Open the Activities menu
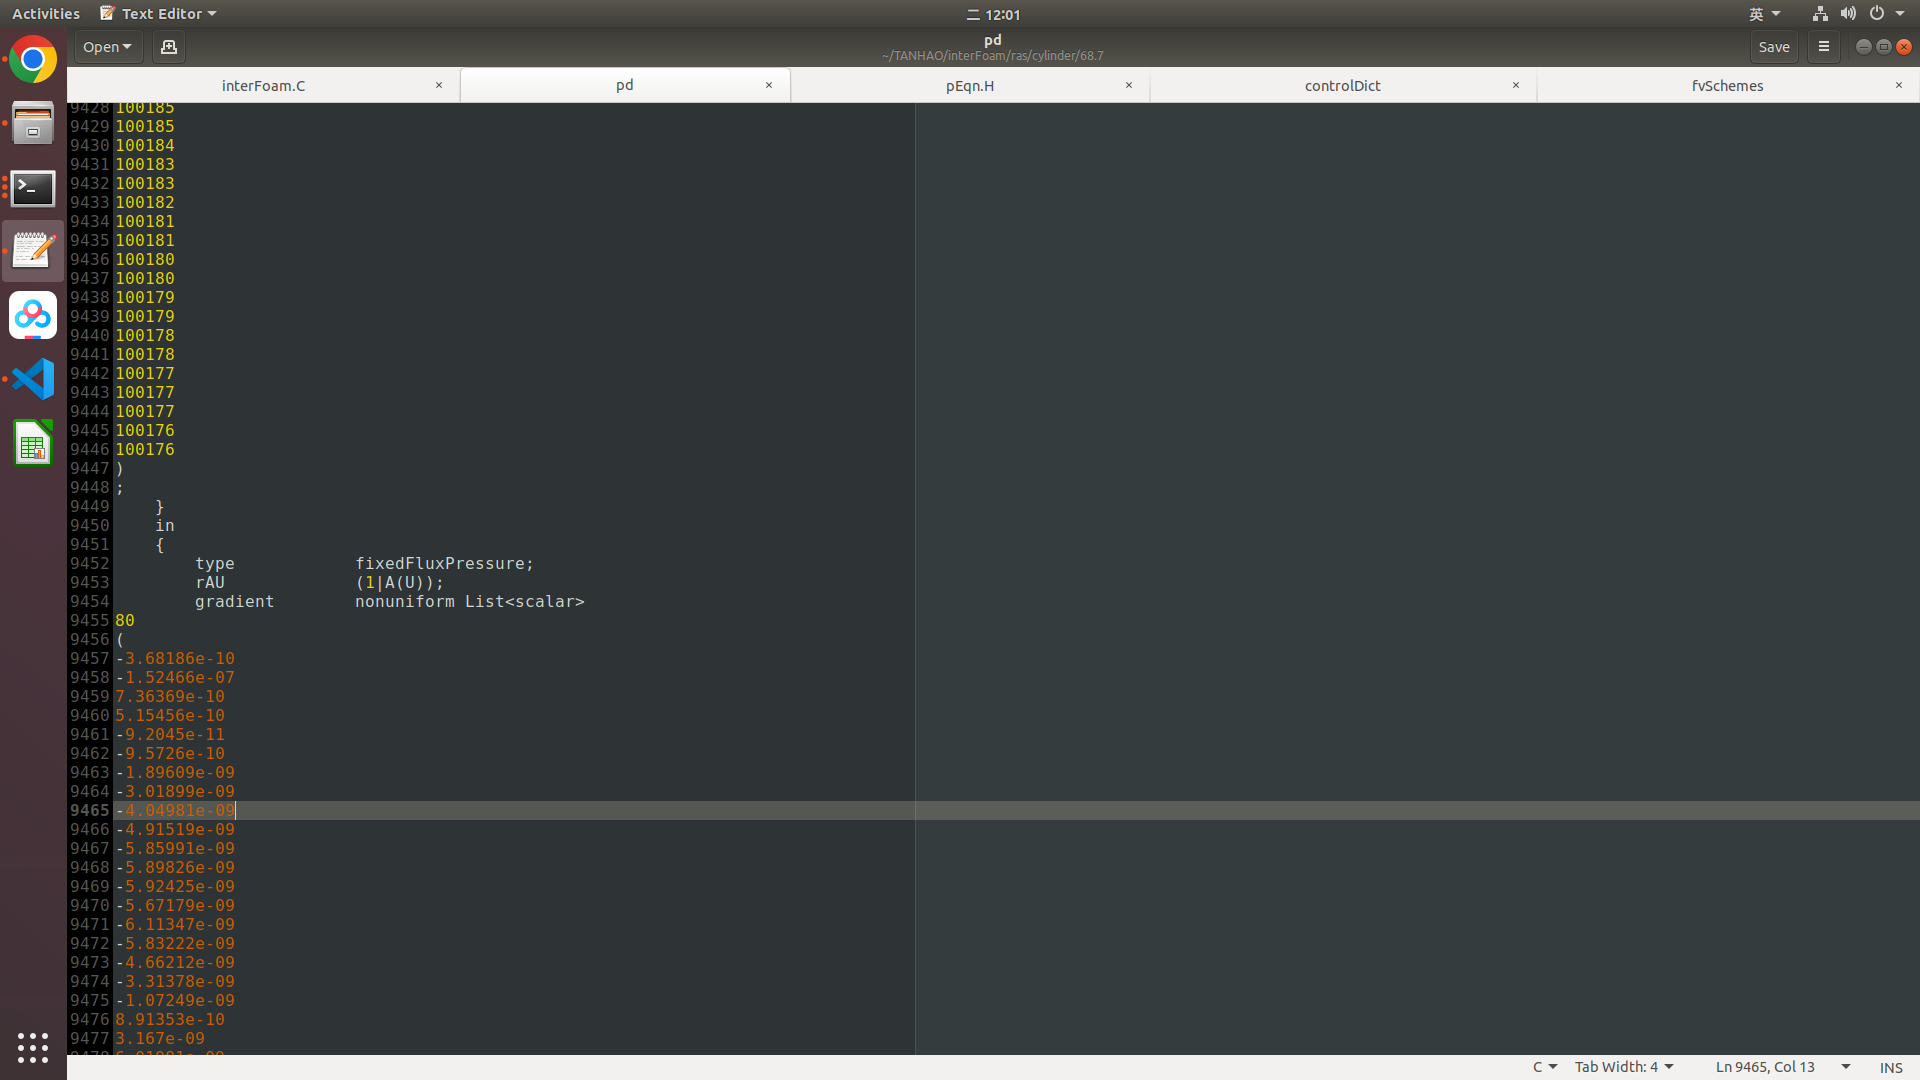This screenshot has width=1920, height=1080. click(x=46, y=13)
